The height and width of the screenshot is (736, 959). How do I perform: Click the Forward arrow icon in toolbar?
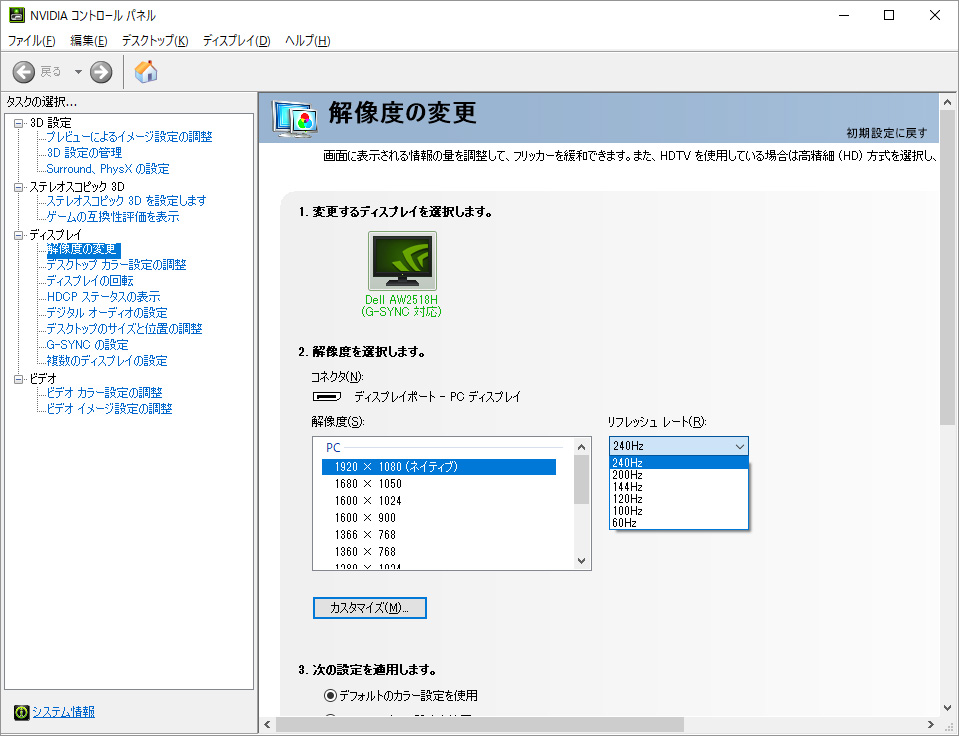click(x=101, y=72)
